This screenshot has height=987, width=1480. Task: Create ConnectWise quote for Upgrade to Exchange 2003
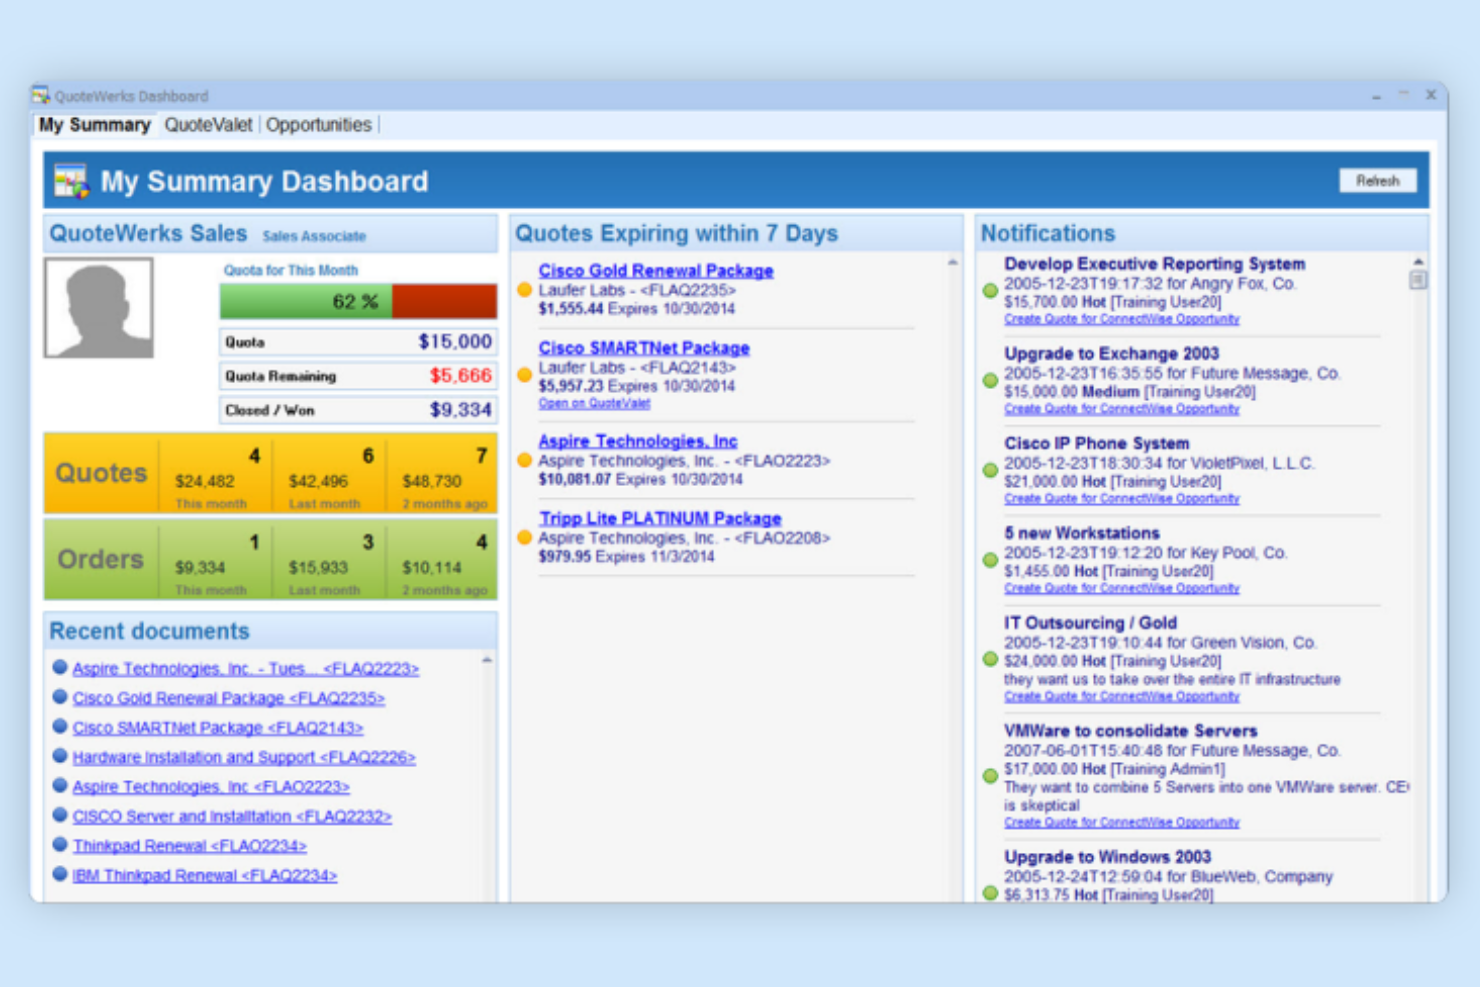tap(1122, 409)
